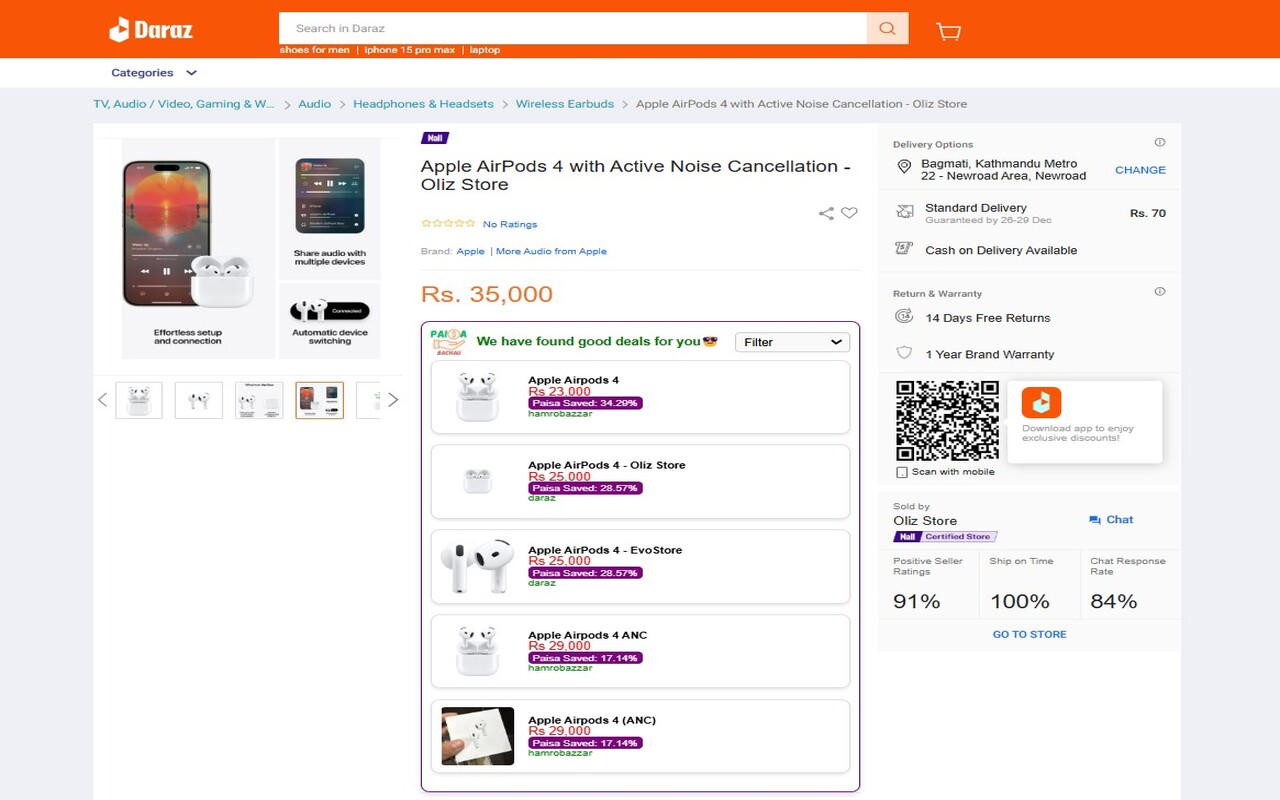Select first AirPods product thumbnail
This screenshot has width=1280, height=800.
tap(139, 400)
